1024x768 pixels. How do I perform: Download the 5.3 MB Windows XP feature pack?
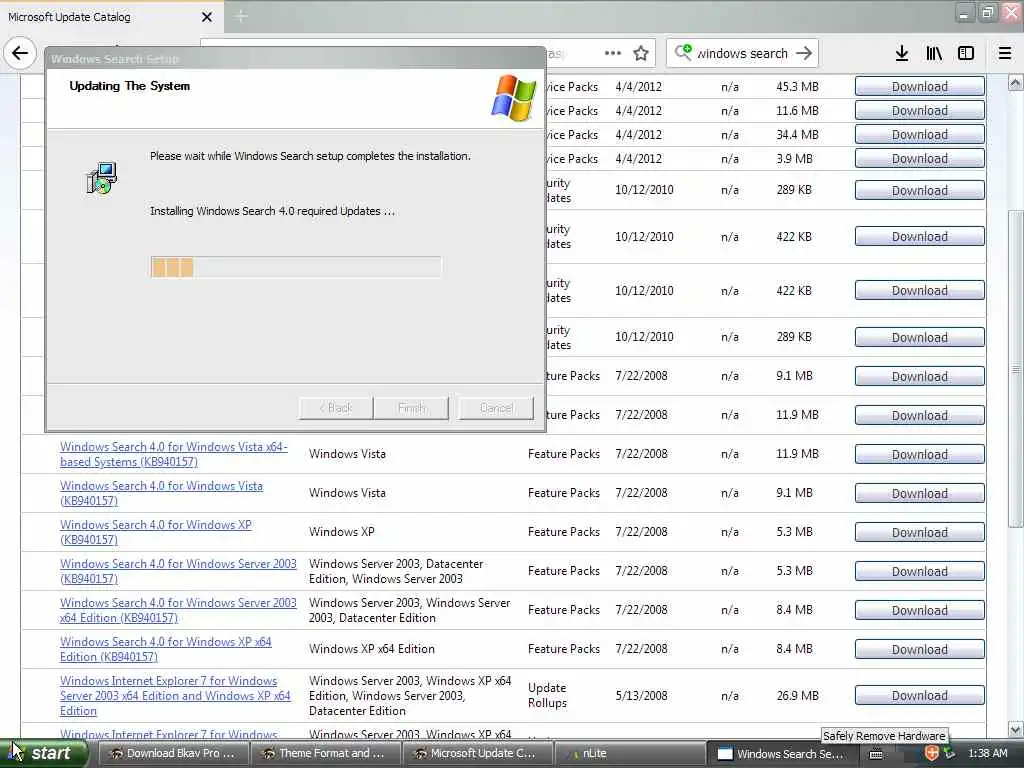click(x=920, y=532)
